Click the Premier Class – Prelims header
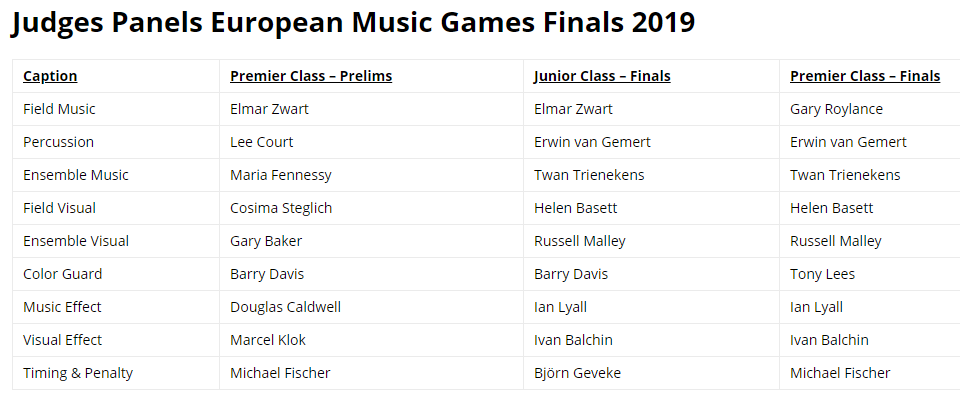This screenshot has width=960, height=401. [x=311, y=76]
